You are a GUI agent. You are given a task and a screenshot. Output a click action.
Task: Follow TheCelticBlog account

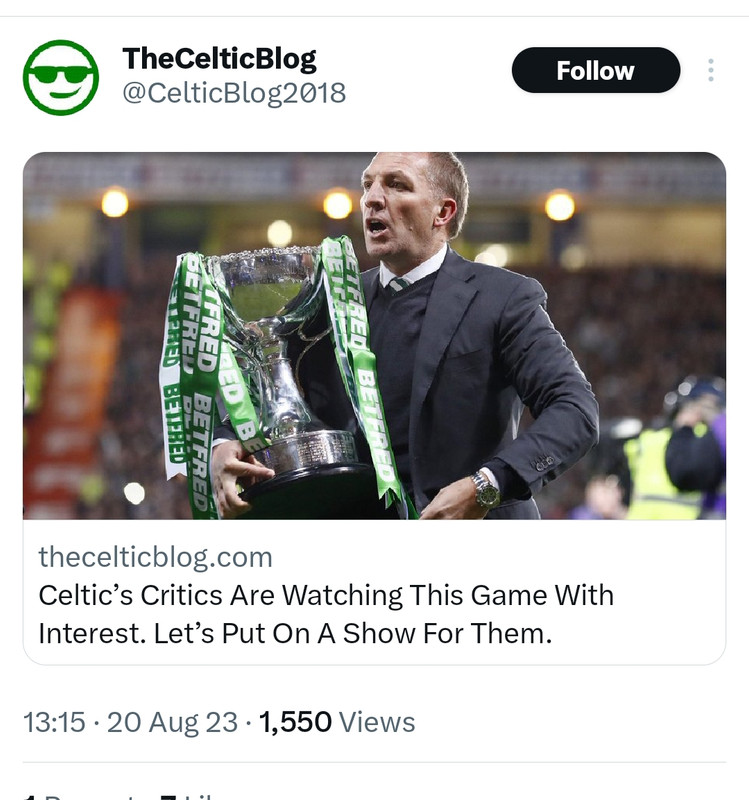pyautogui.click(x=595, y=70)
